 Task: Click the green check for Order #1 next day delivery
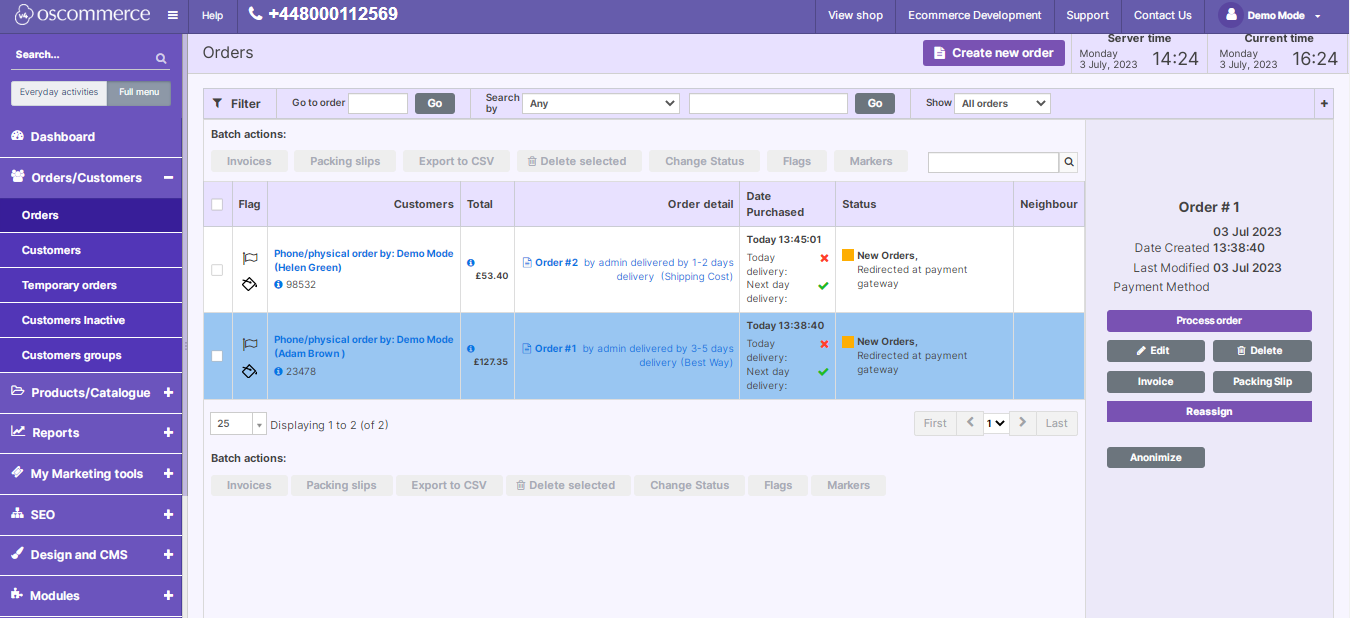[823, 371]
